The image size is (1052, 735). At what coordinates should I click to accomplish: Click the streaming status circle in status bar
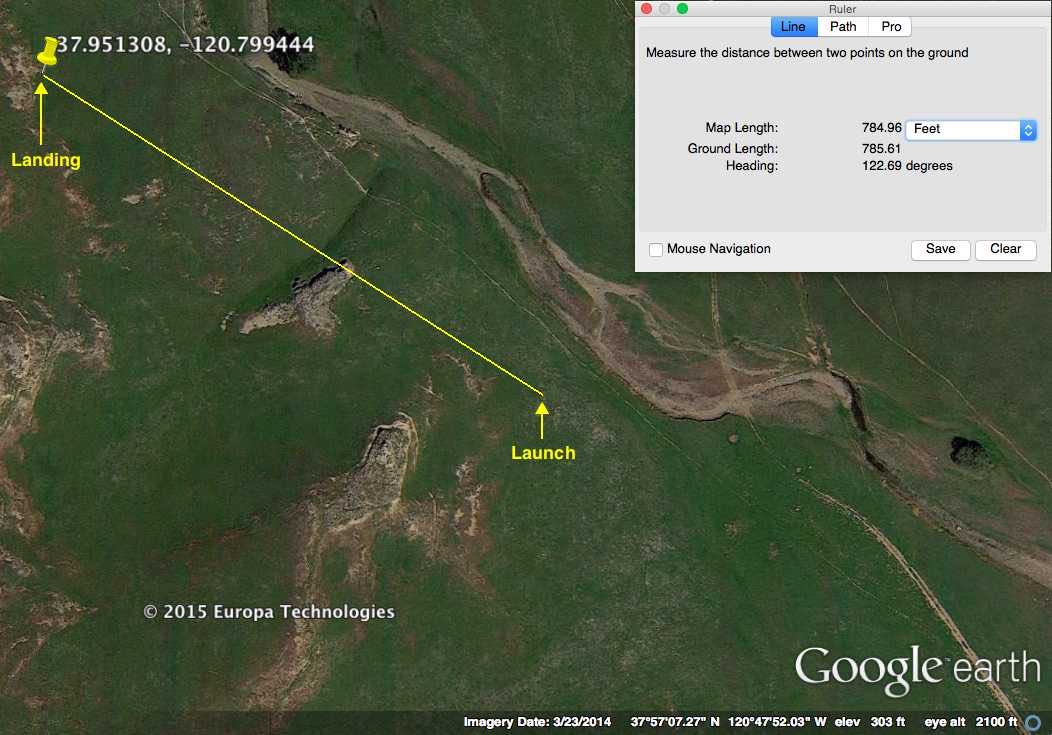(1033, 722)
